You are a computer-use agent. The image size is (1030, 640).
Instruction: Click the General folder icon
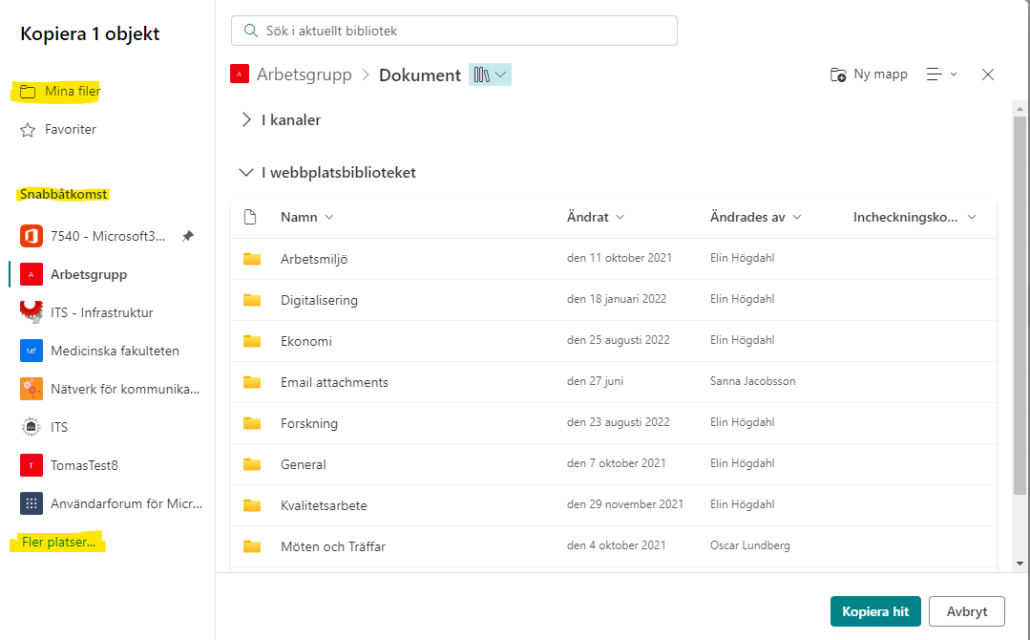click(252, 464)
